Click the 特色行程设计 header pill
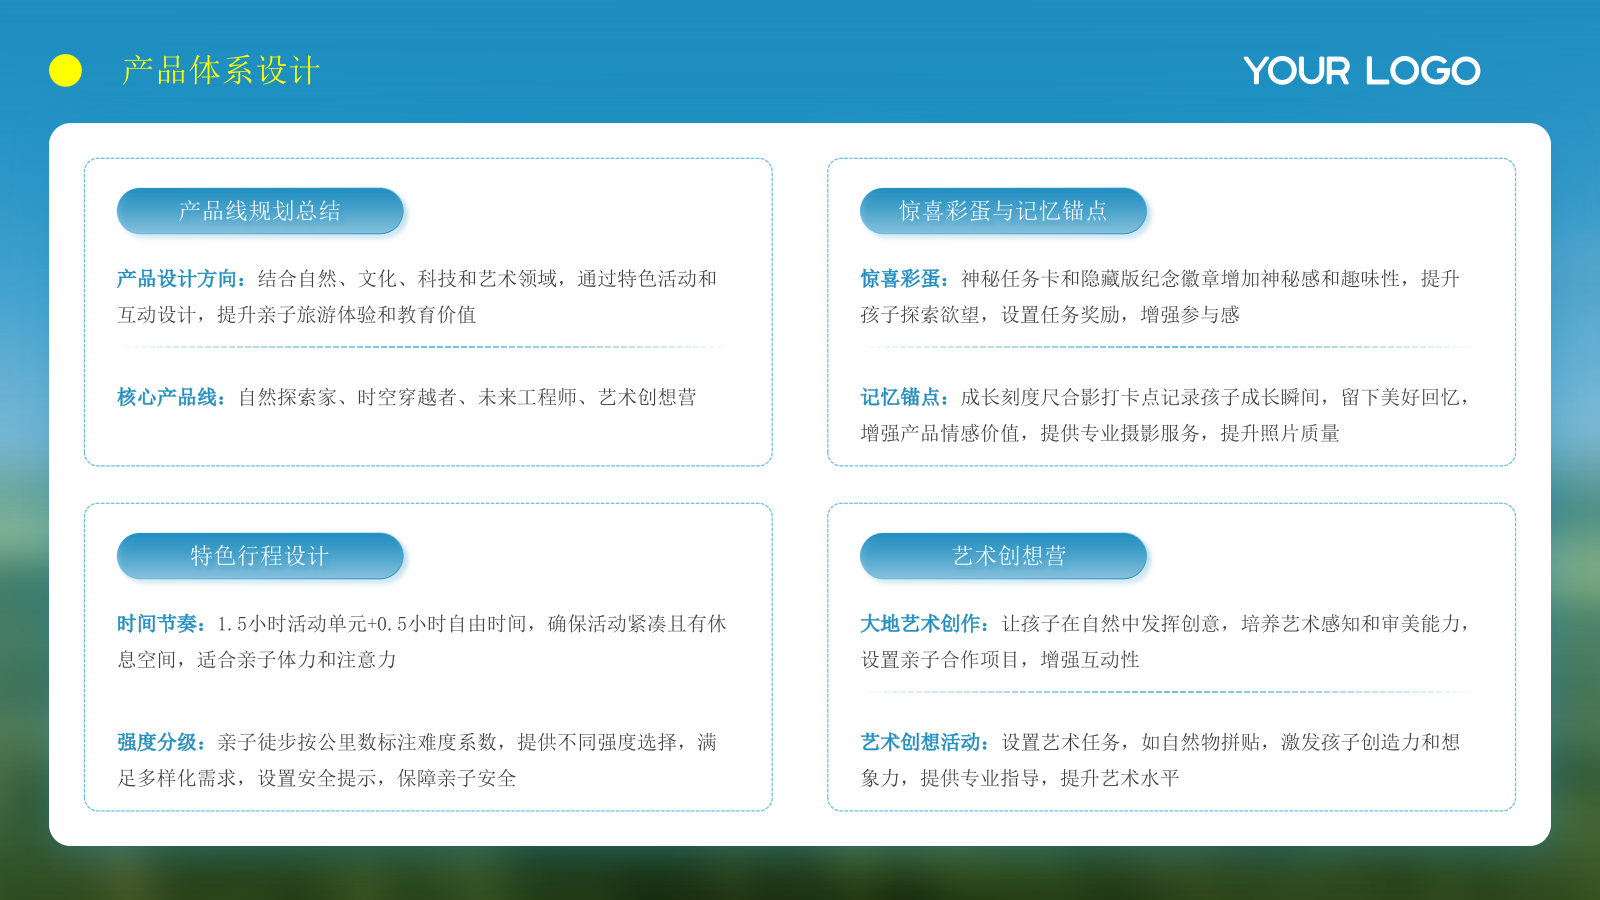Screen dimensions: 1600x900 point(260,556)
